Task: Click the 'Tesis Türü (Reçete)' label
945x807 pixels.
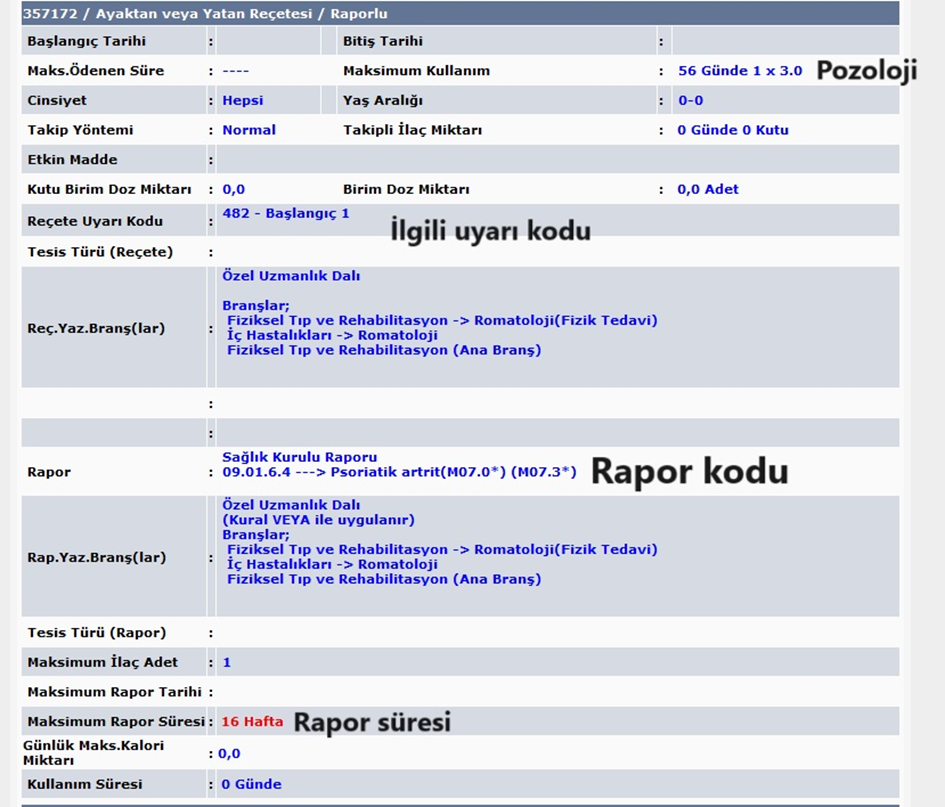Action: pyautogui.click(x=100, y=252)
